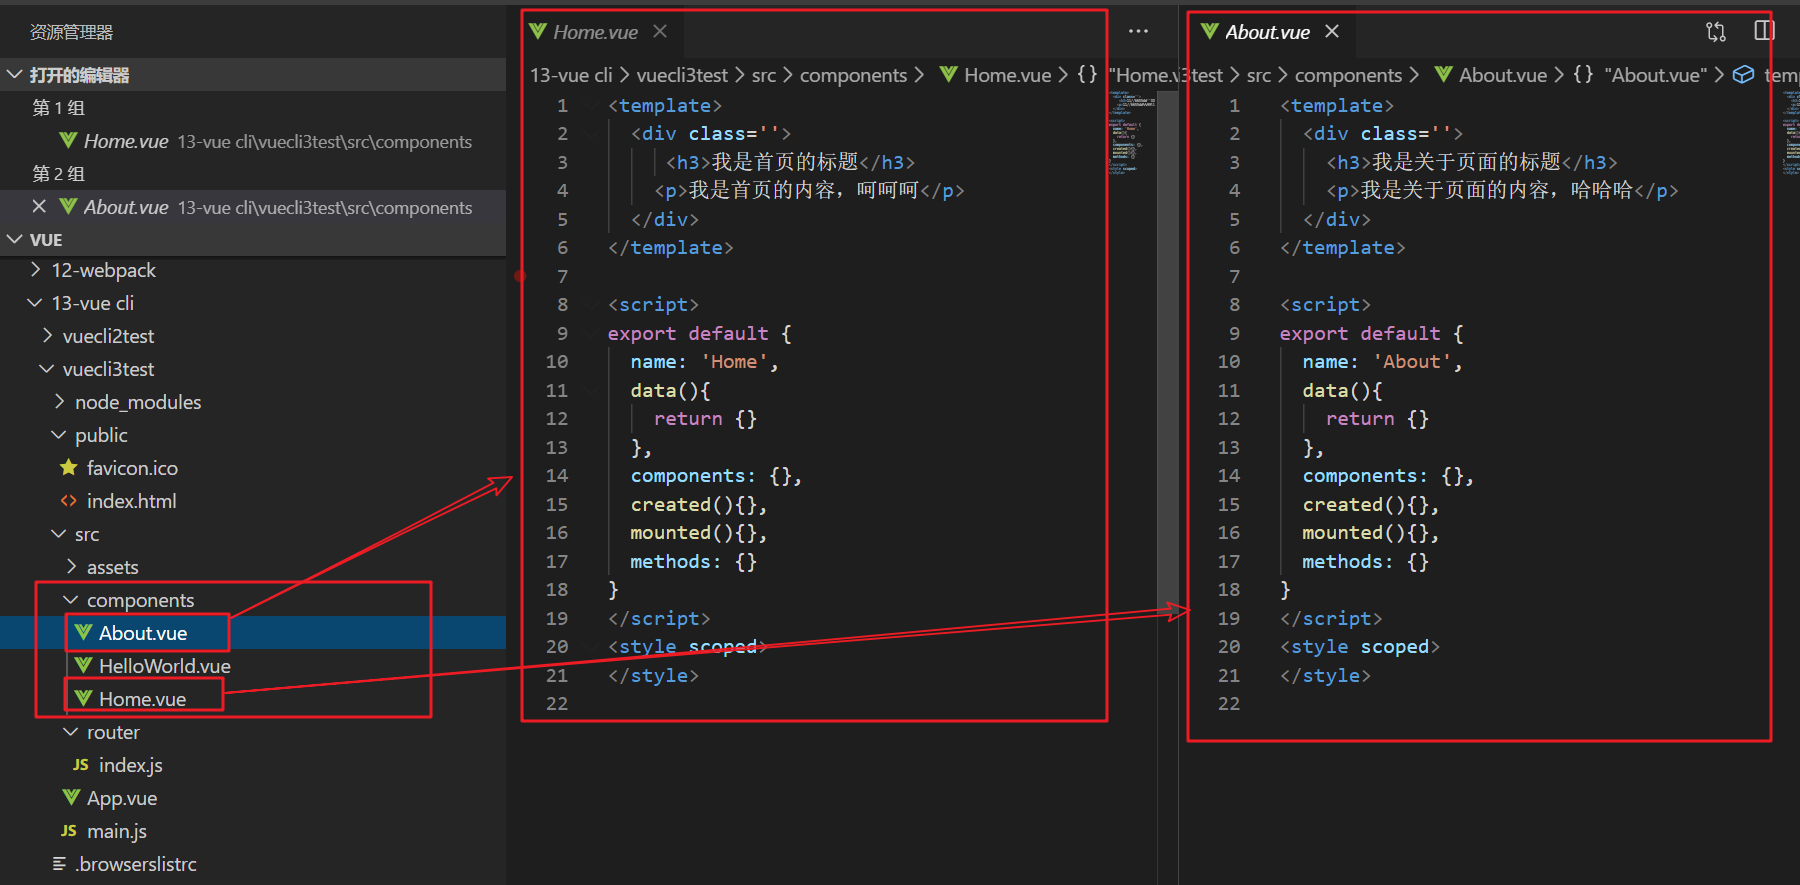Click the JS icon of router index.js

point(81,765)
